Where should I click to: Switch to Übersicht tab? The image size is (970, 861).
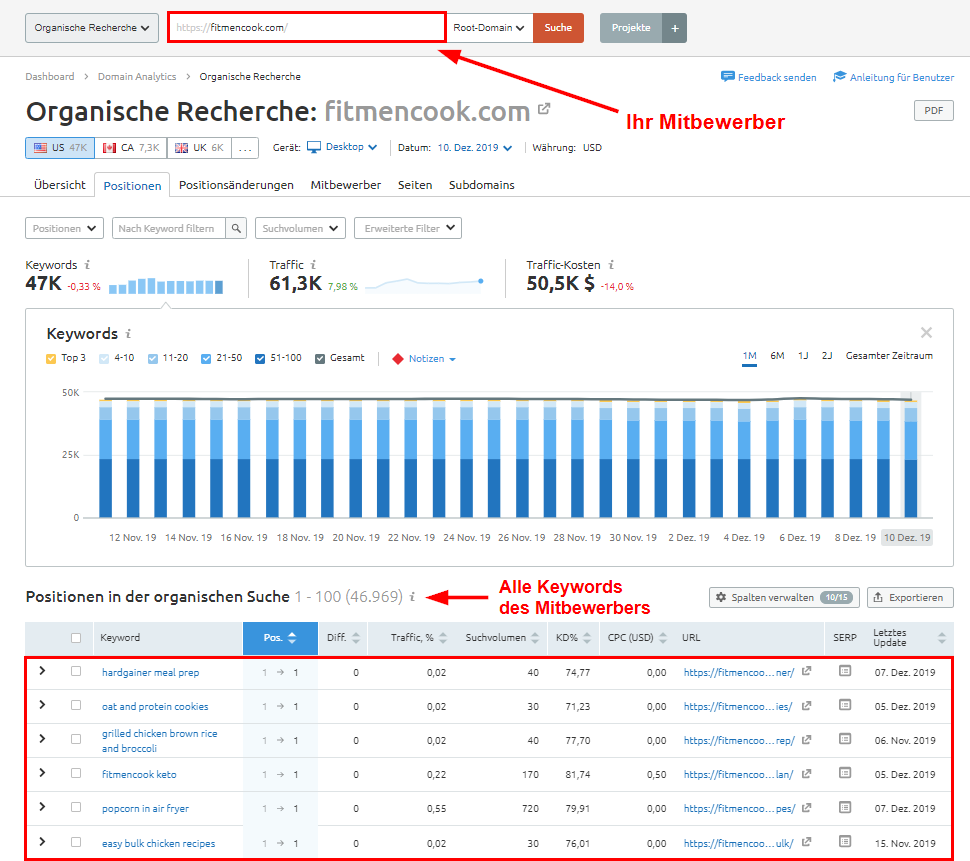[x=60, y=185]
